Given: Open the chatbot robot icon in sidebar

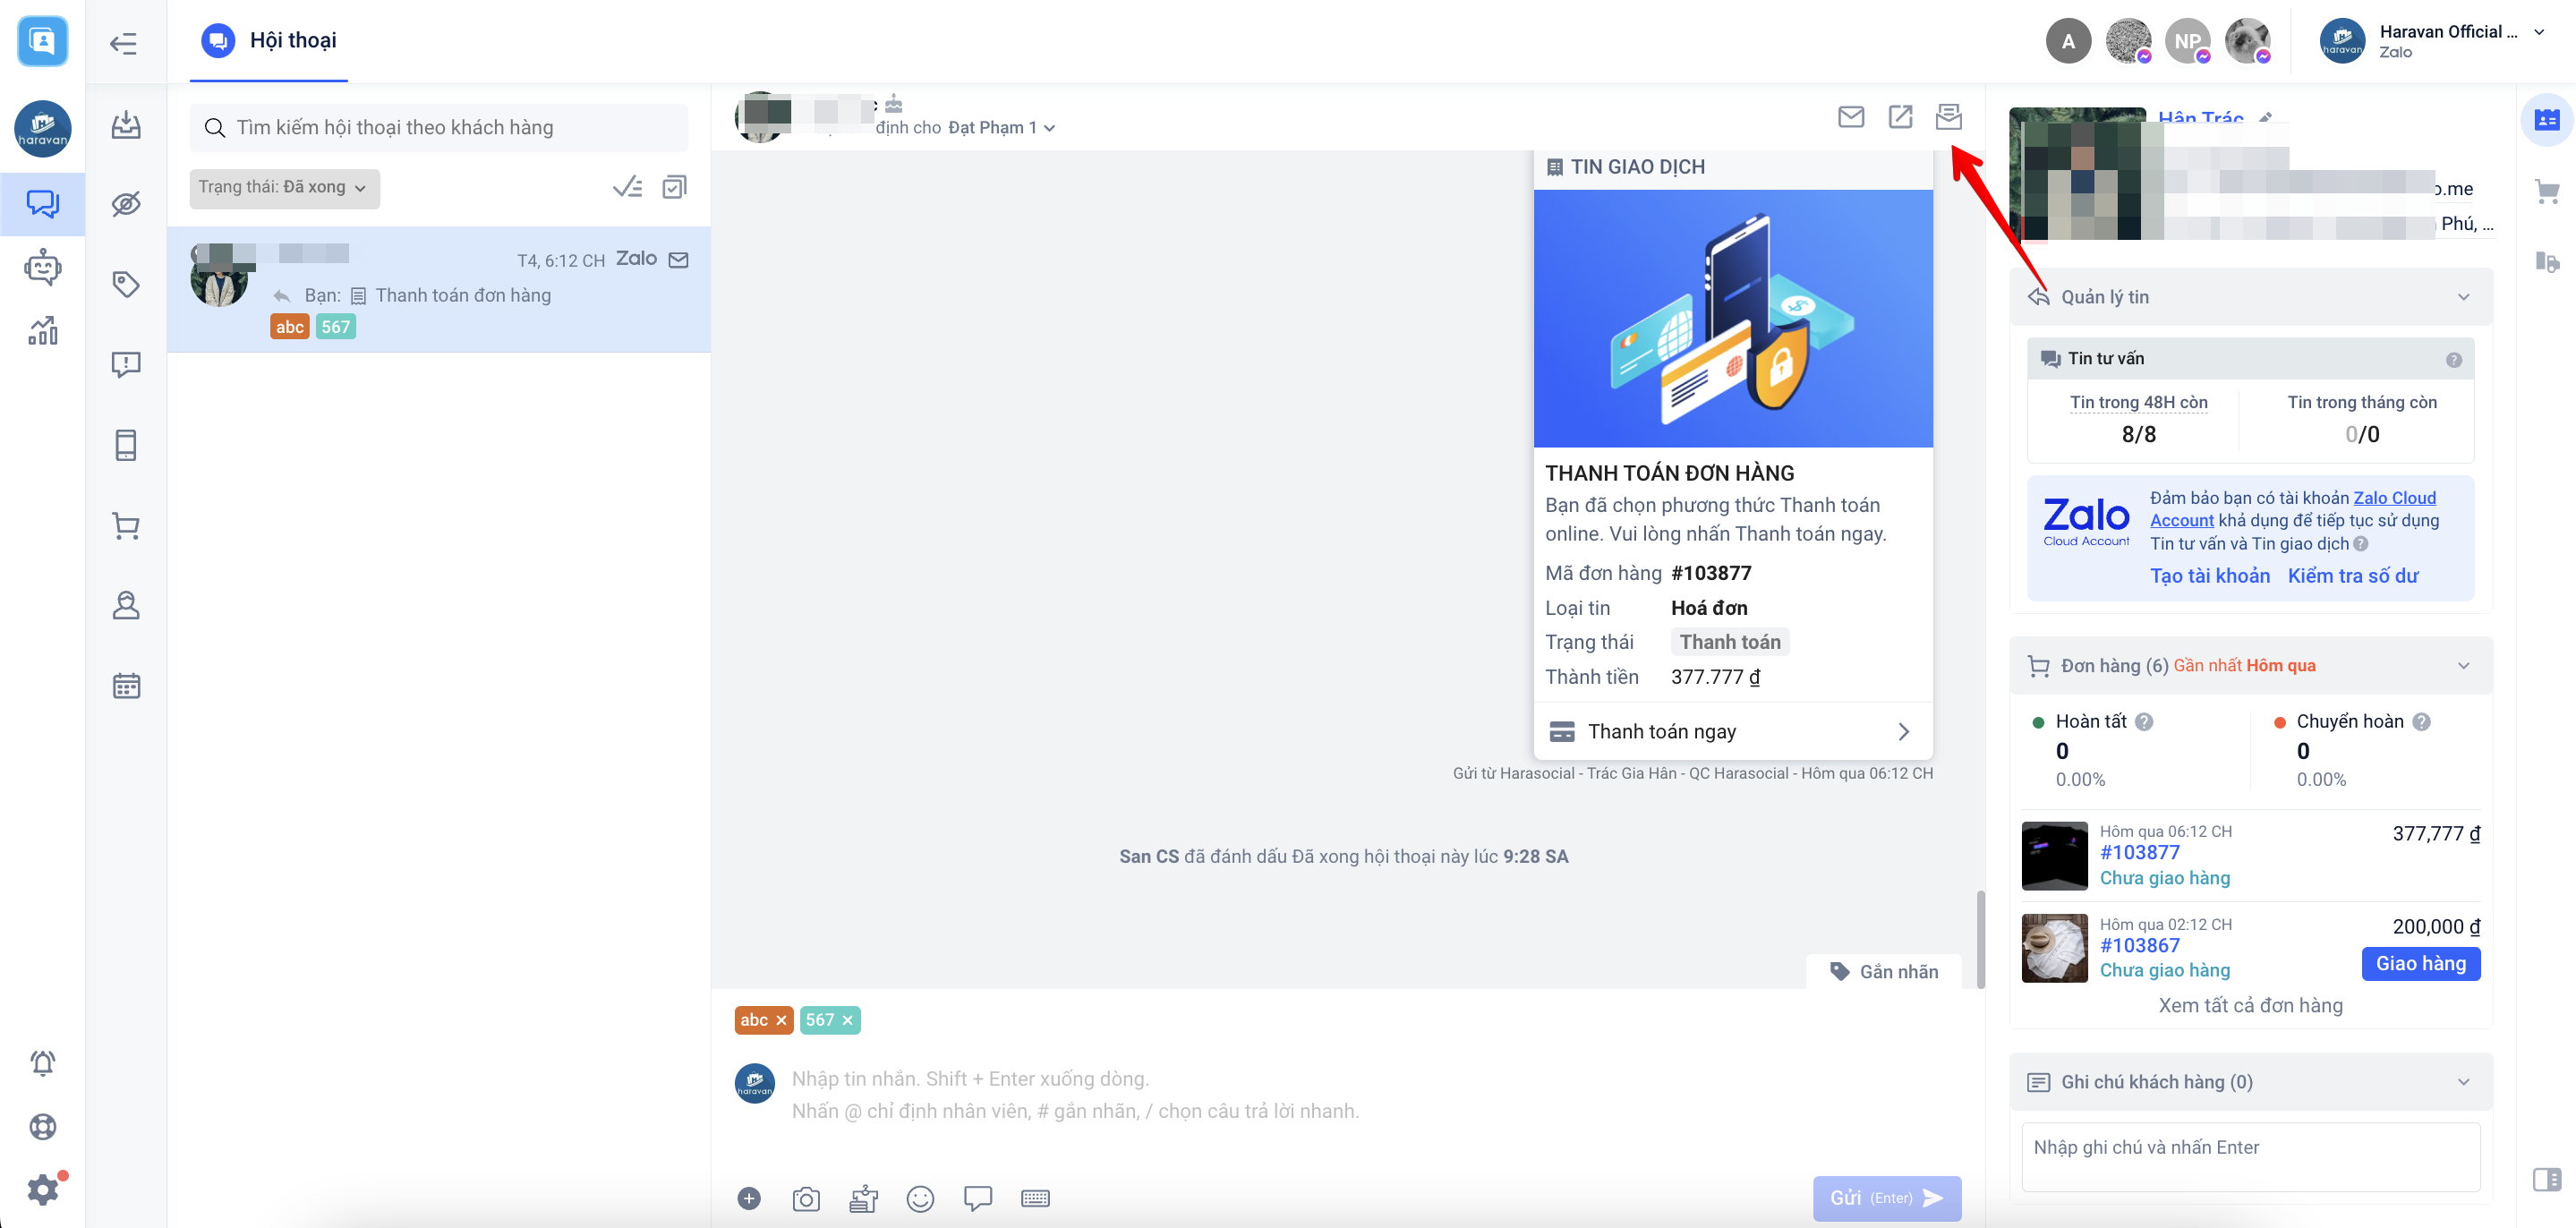Looking at the screenshot, I should point(42,267).
